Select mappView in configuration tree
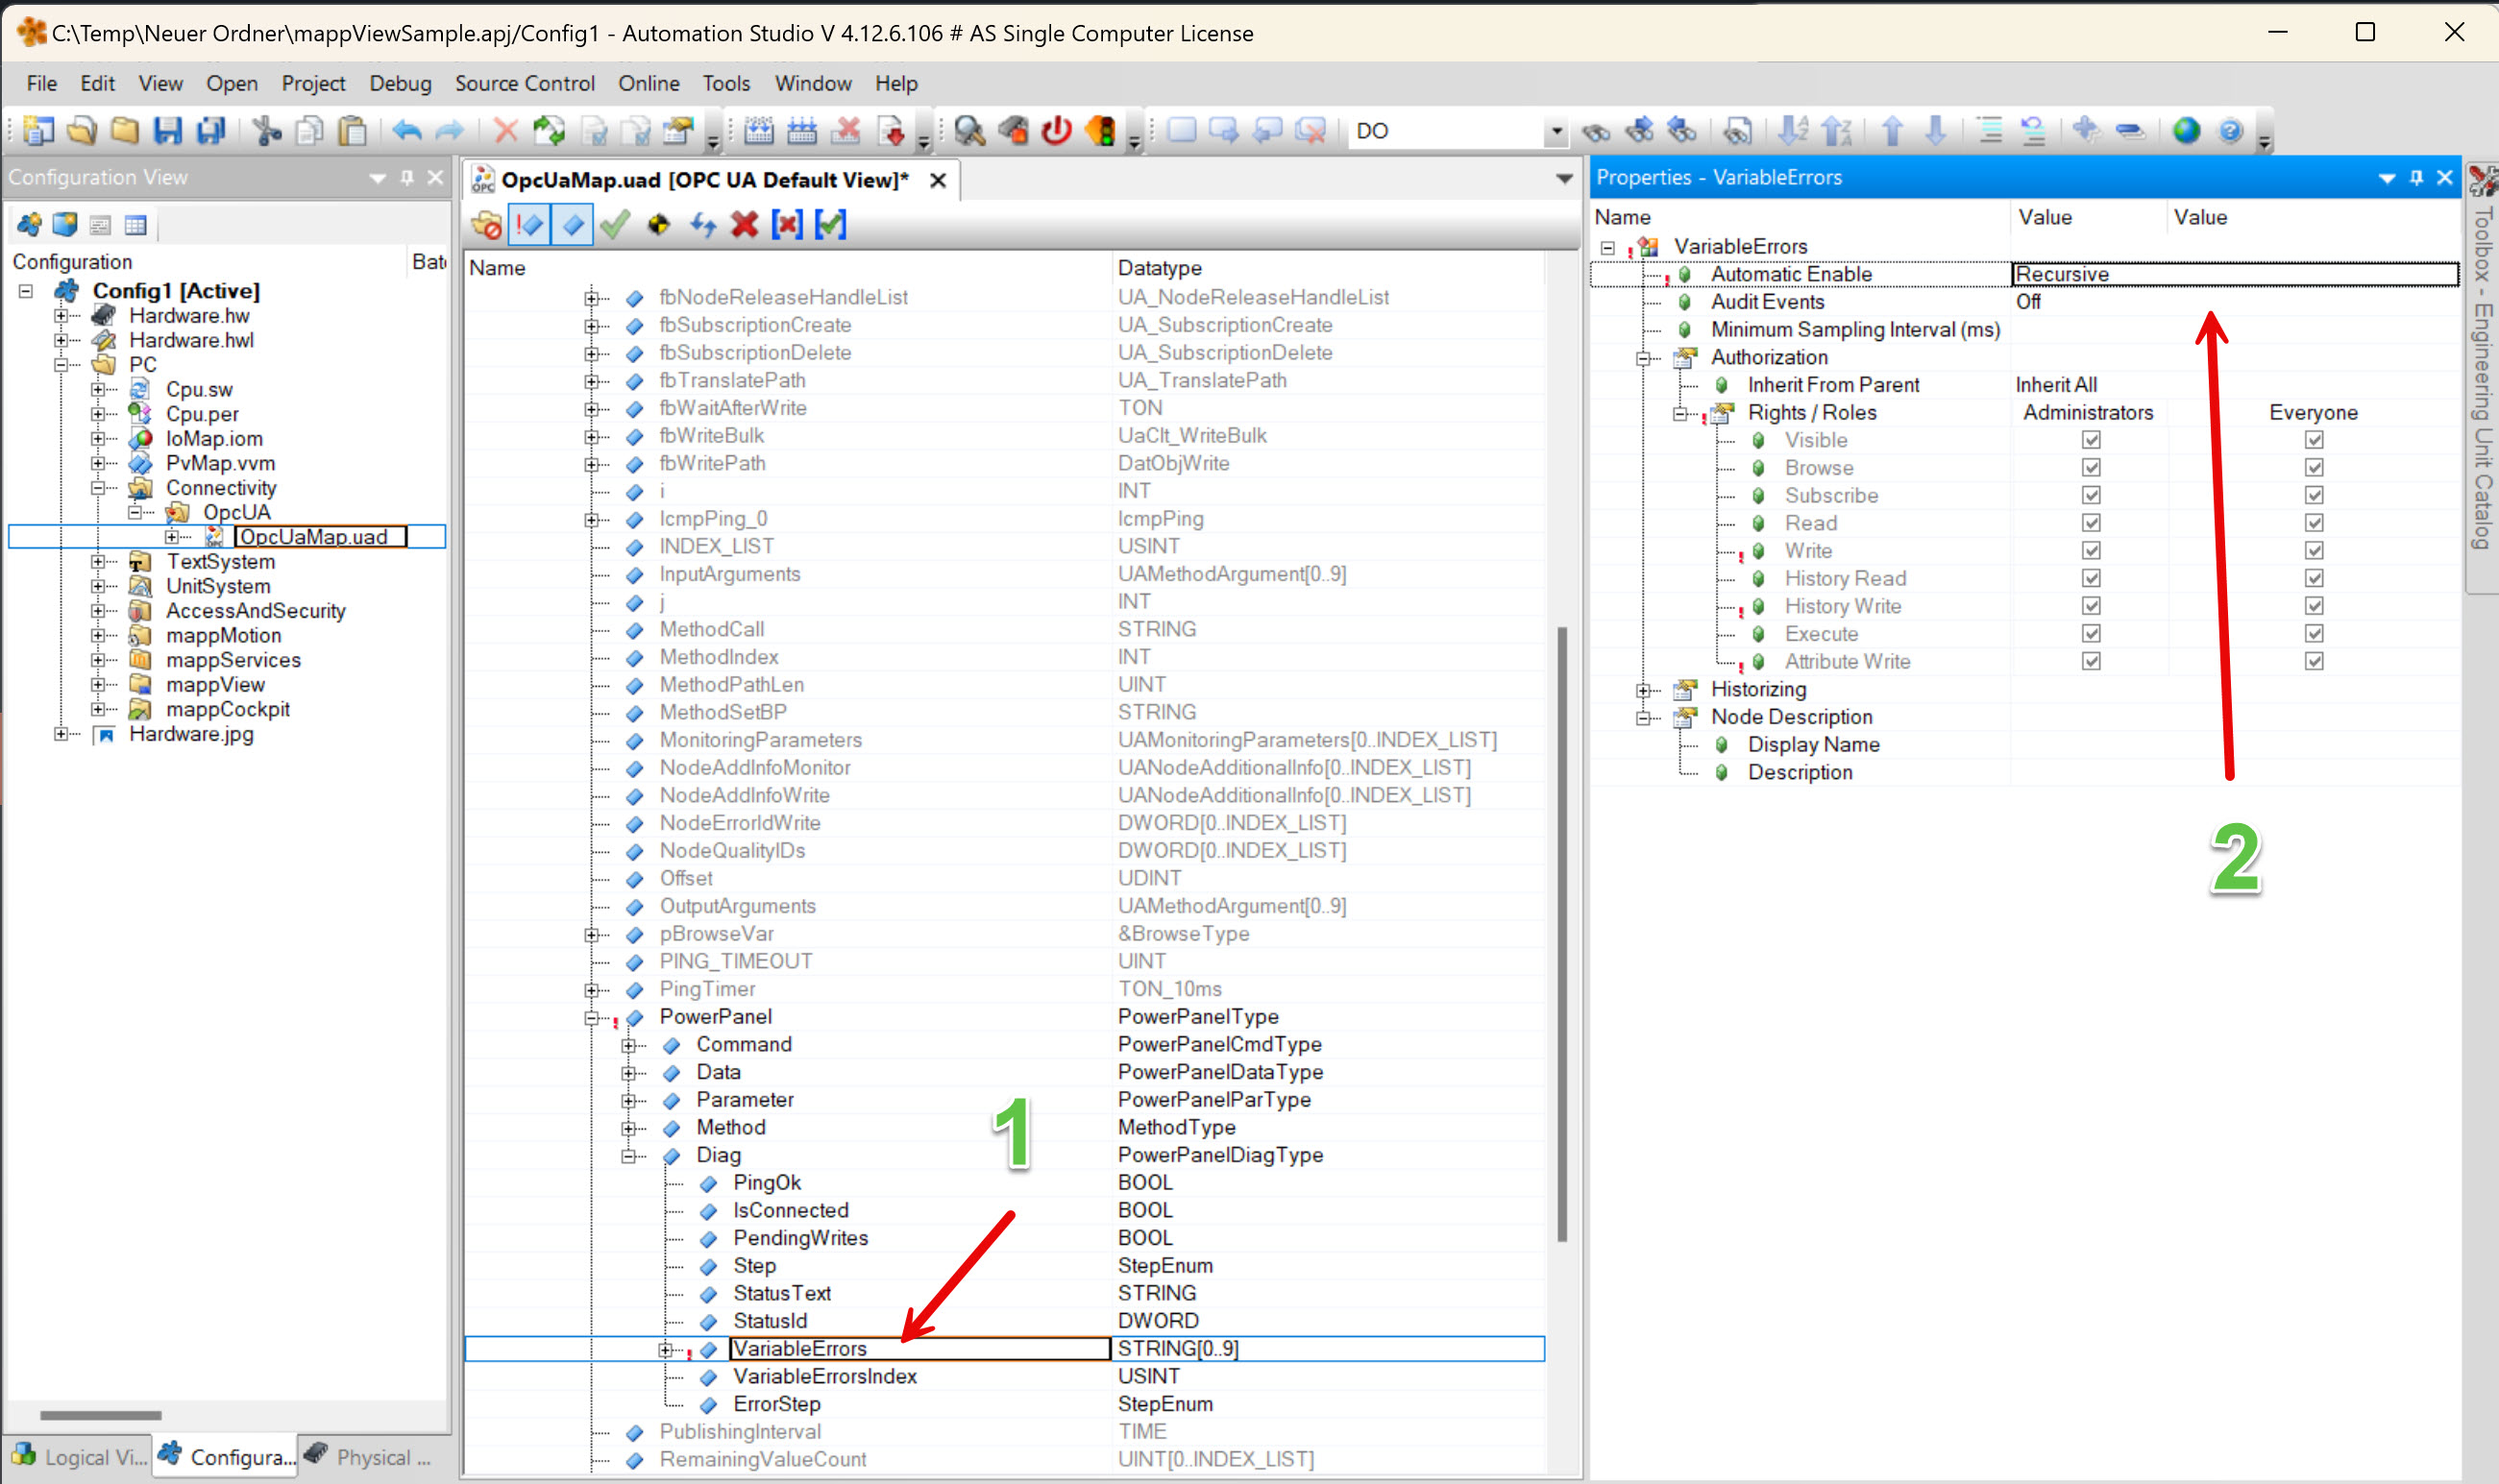The image size is (2499, 1484). click(x=215, y=685)
